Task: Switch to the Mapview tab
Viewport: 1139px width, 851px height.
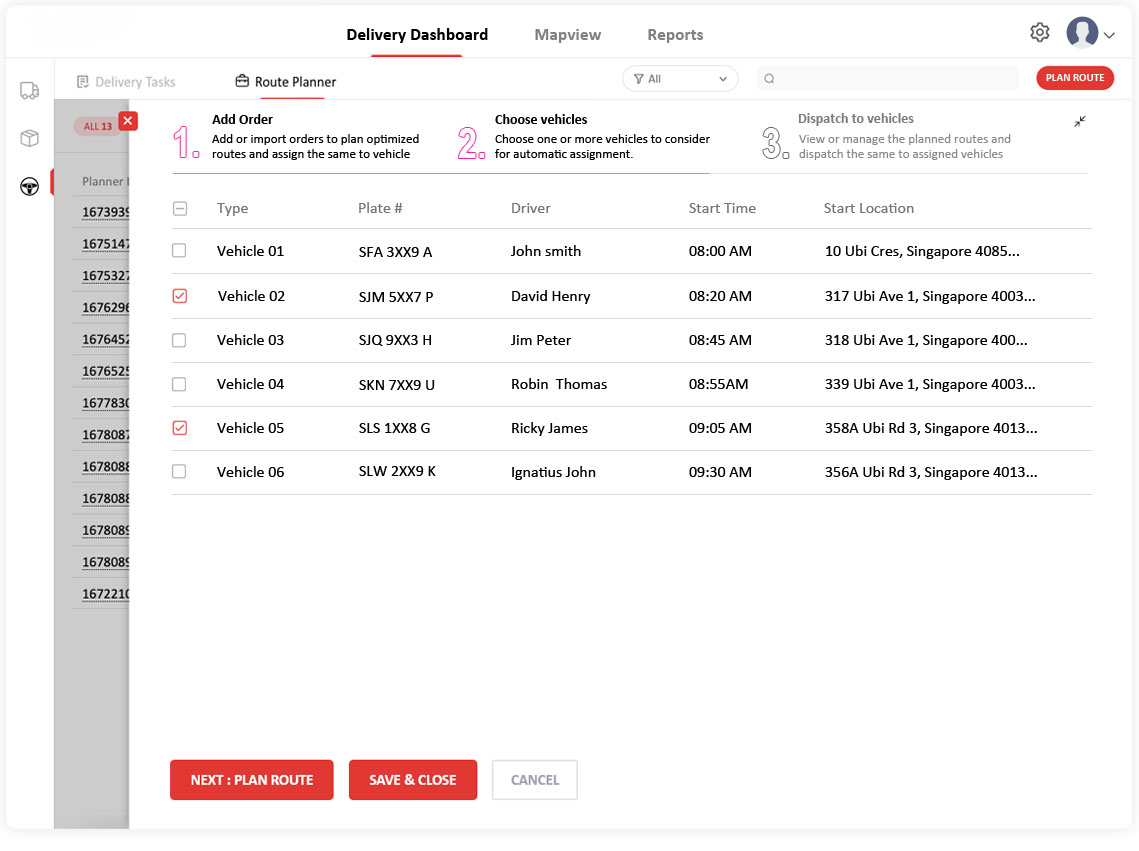Action: (567, 35)
